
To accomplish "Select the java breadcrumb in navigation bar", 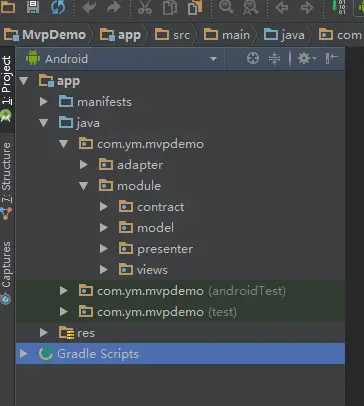I will pyautogui.click(x=284, y=35).
